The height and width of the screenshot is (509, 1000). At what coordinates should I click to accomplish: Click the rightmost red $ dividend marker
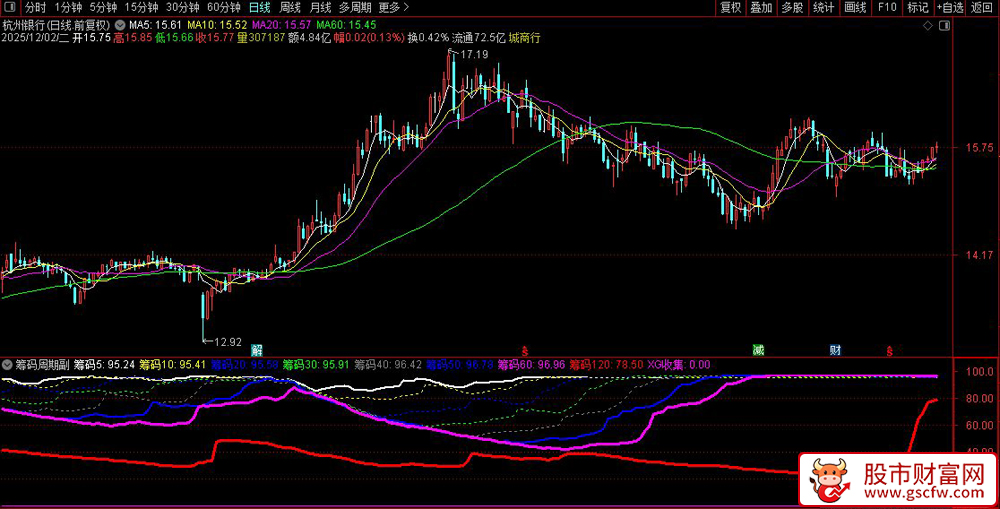889,351
